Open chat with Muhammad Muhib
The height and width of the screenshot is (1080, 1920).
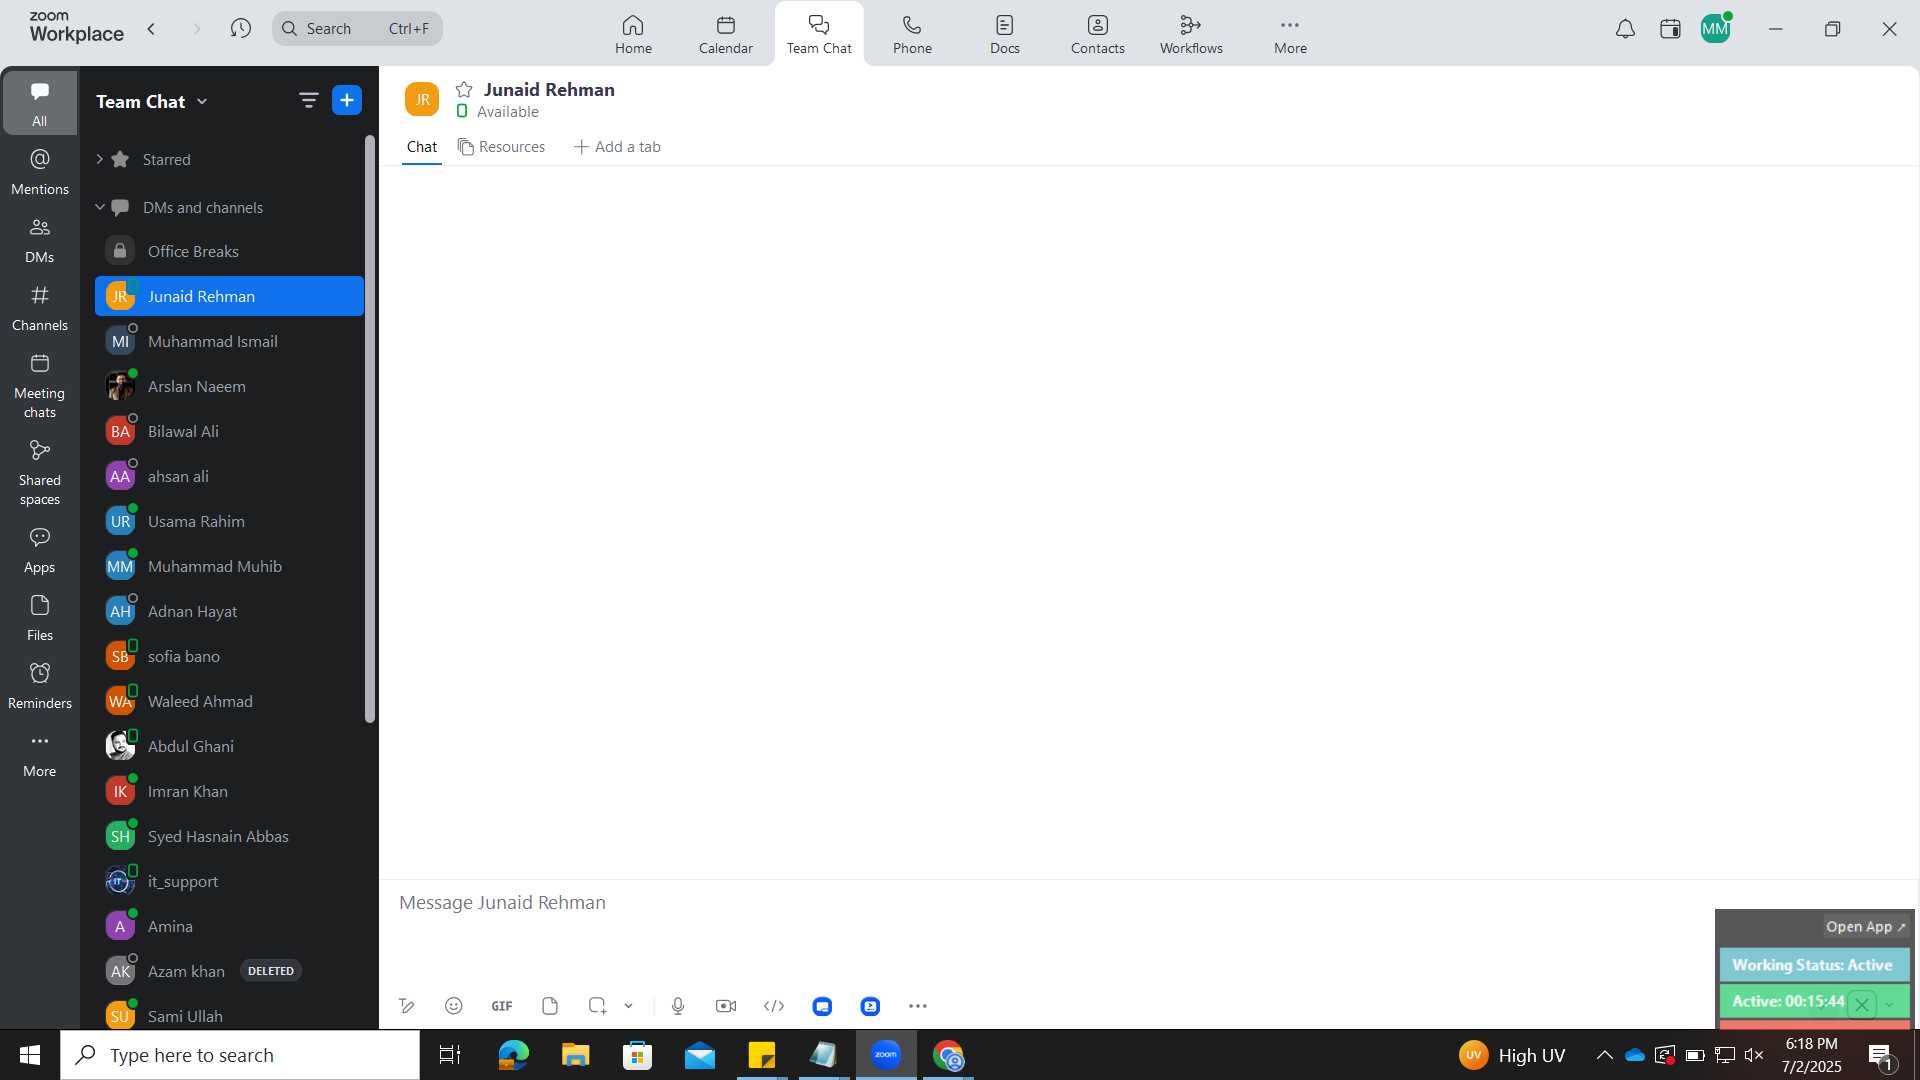coord(229,566)
